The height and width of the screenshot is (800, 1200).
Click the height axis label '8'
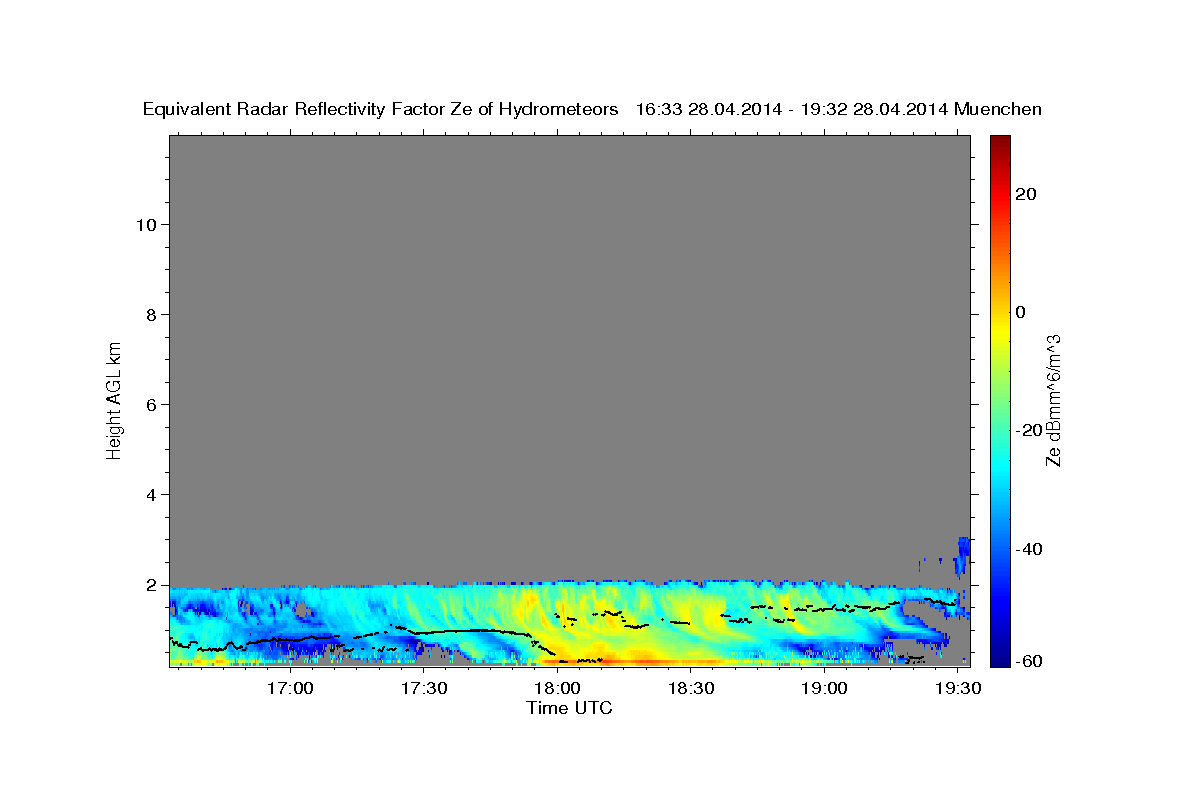[x=151, y=315]
